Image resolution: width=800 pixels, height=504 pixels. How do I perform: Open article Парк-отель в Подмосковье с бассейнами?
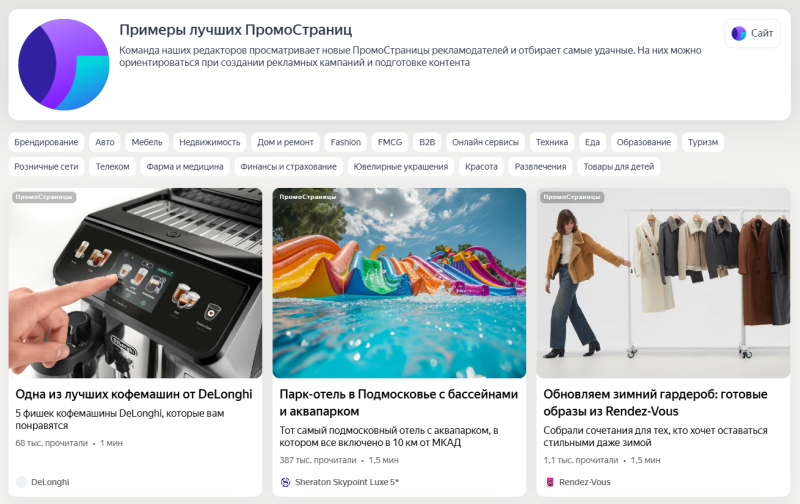point(398,402)
